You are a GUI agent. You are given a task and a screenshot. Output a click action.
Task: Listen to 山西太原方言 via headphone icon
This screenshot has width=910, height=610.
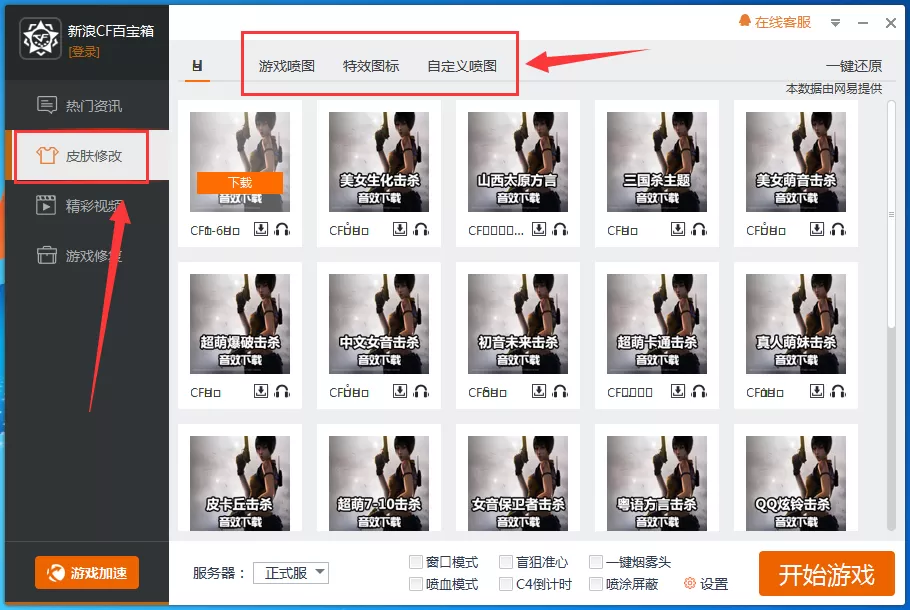pyautogui.click(x=560, y=229)
